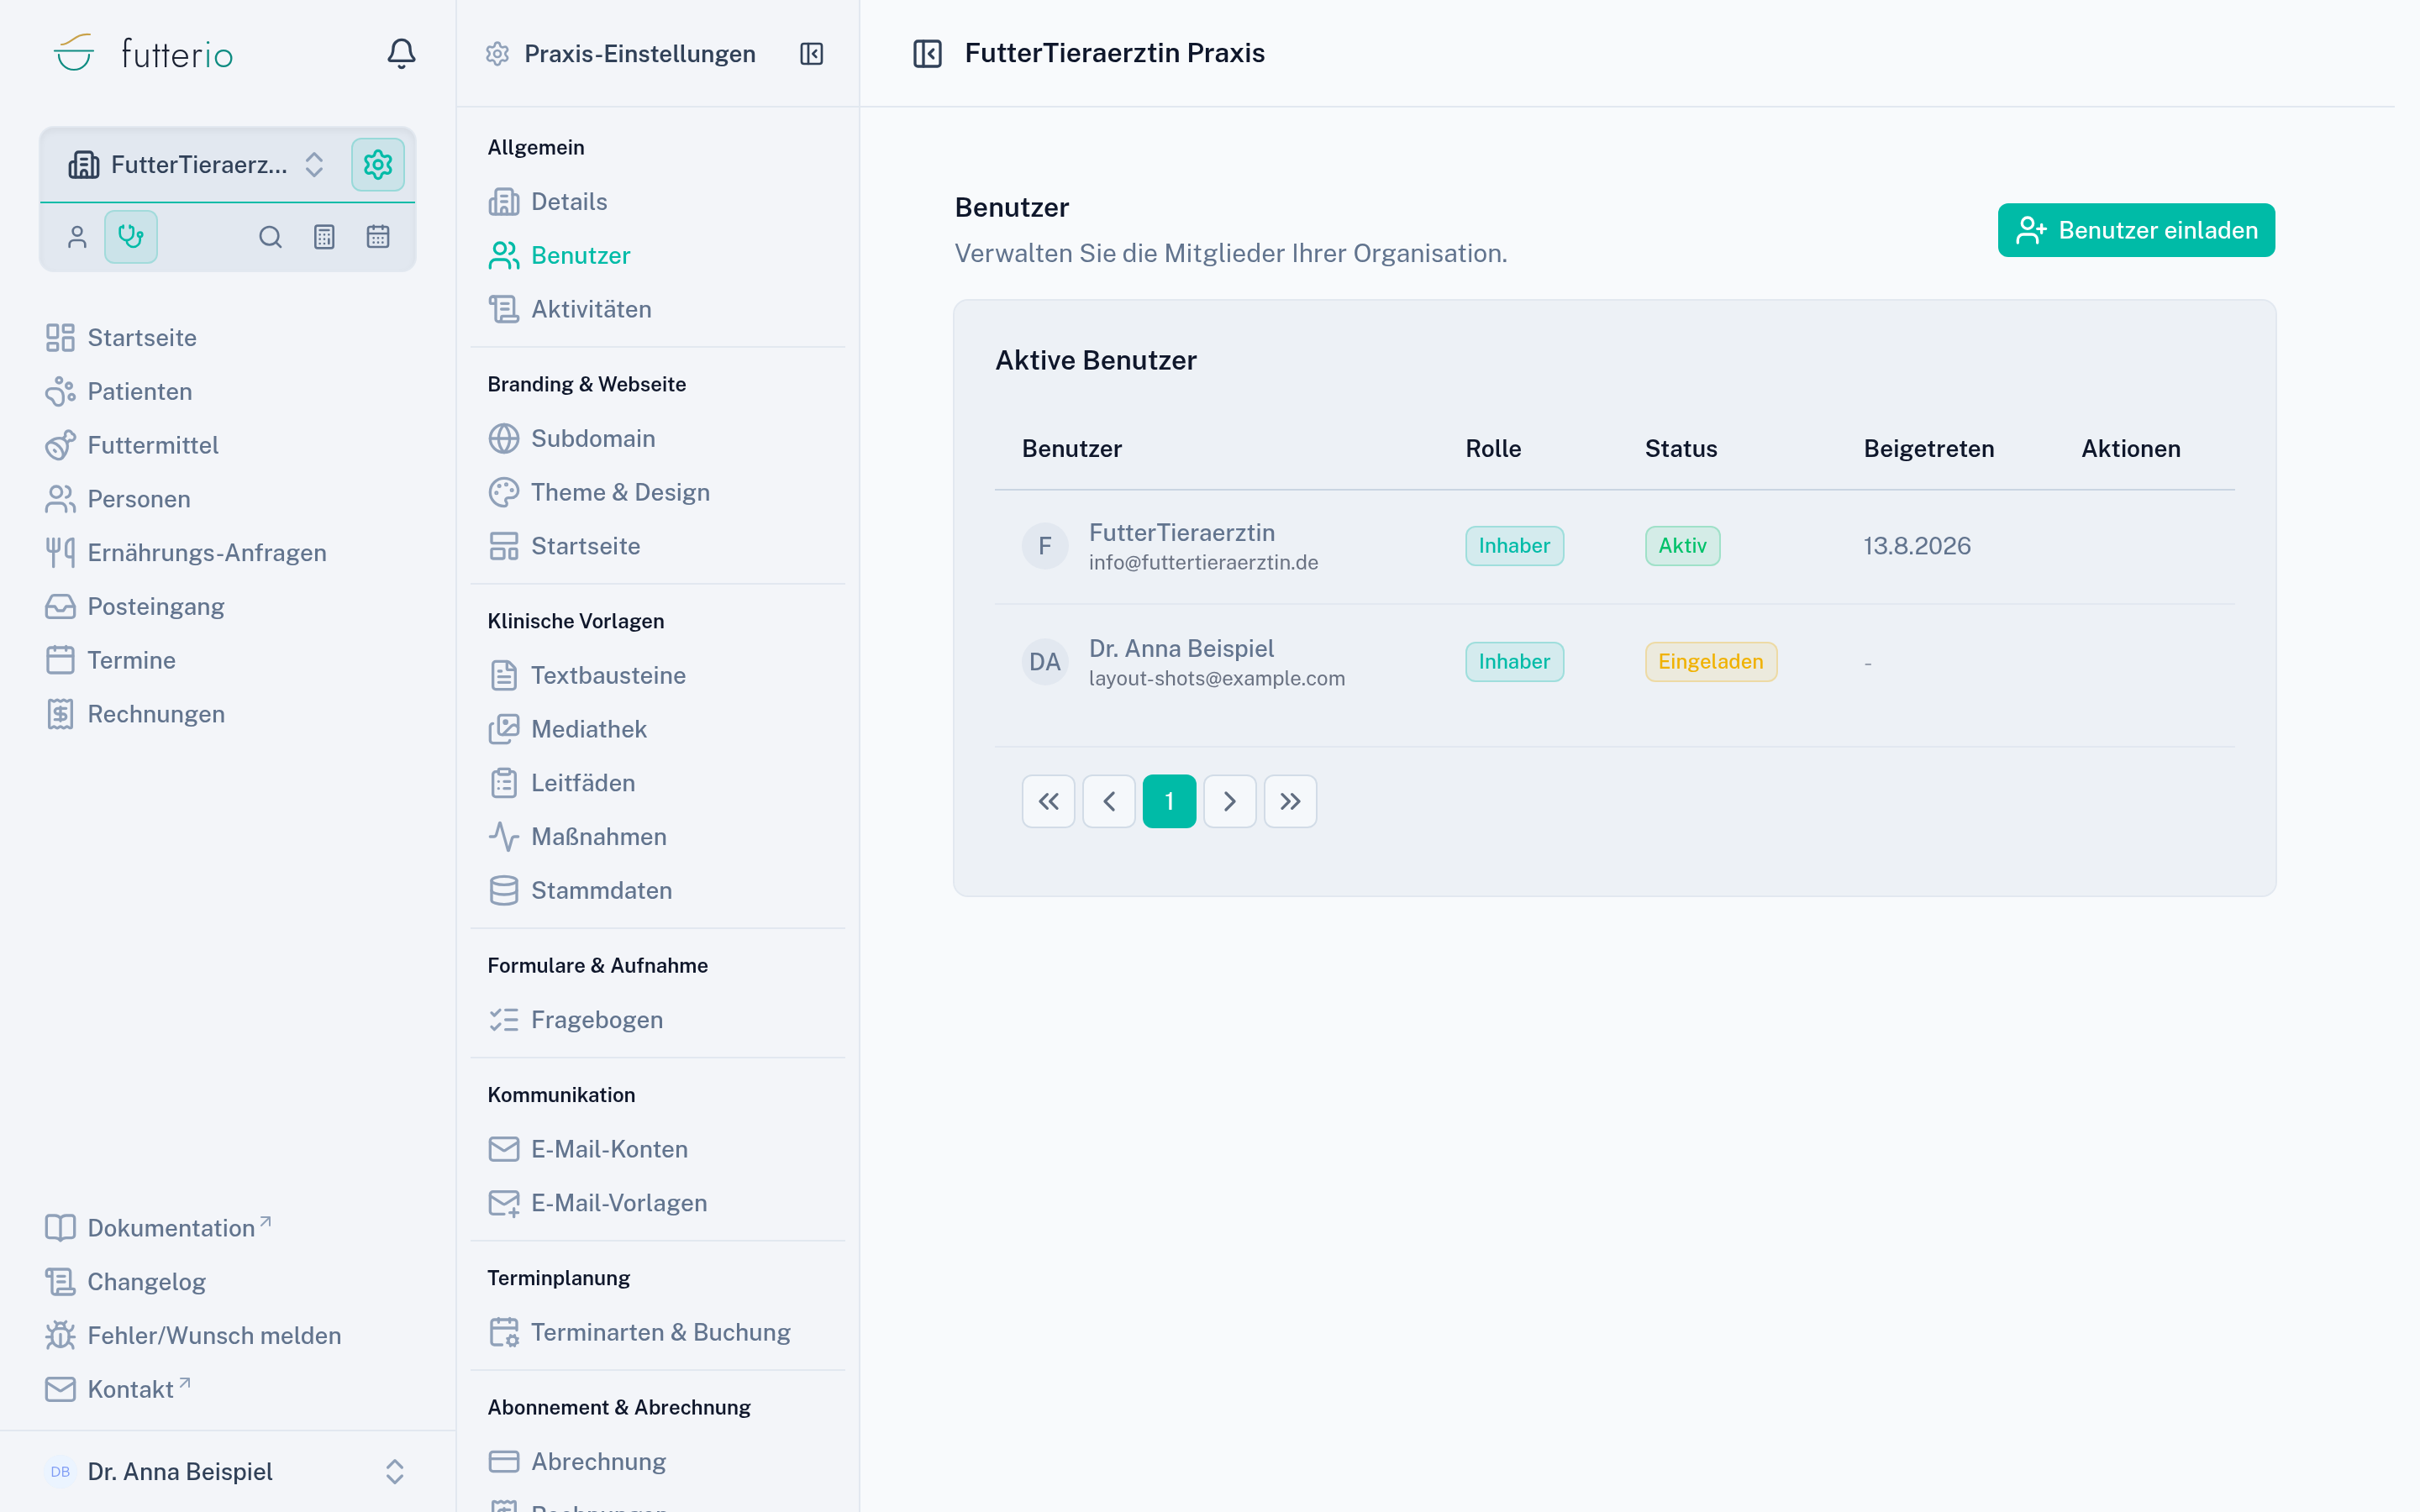Jump to the first page of users
The width and height of the screenshot is (2420, 1512).
tap(1048, 801)
